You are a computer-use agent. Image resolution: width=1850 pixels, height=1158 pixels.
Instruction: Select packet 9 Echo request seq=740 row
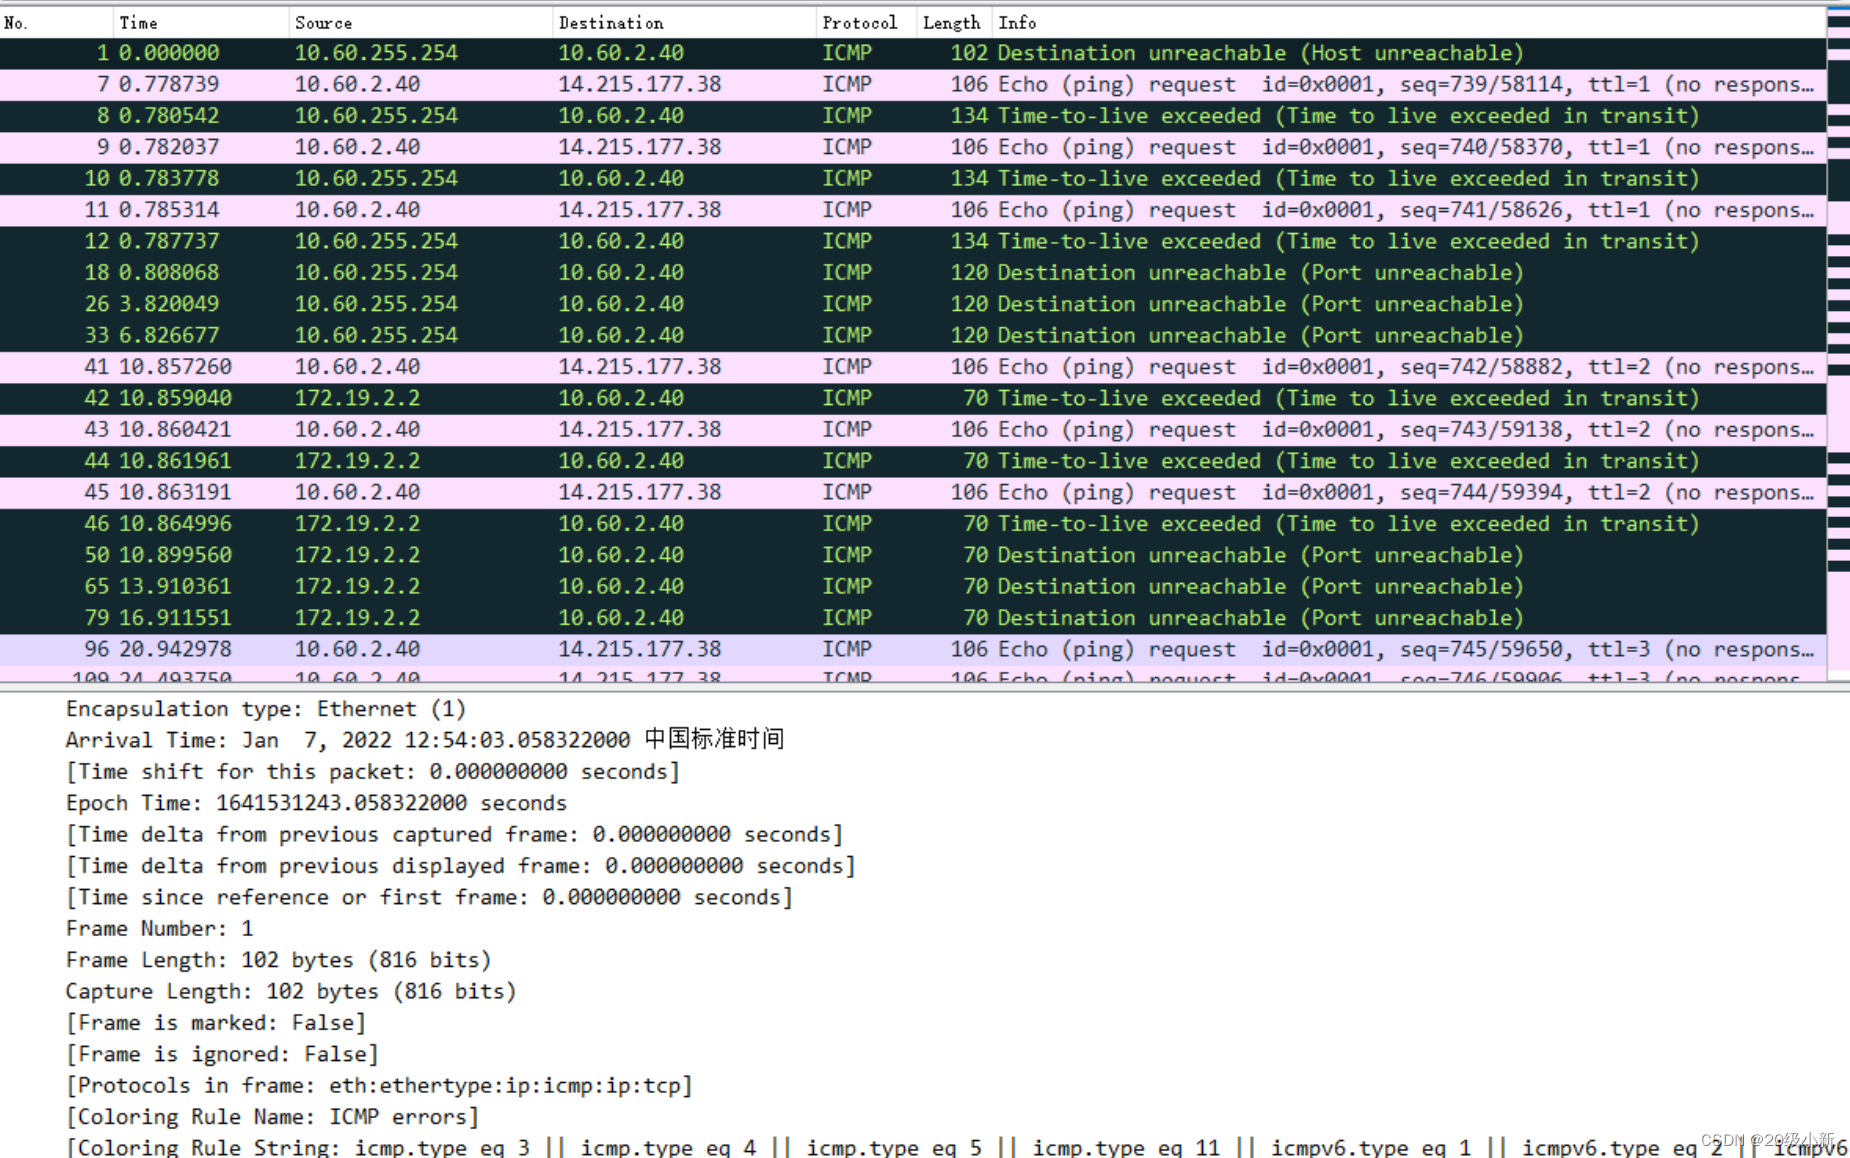point(913,147)
